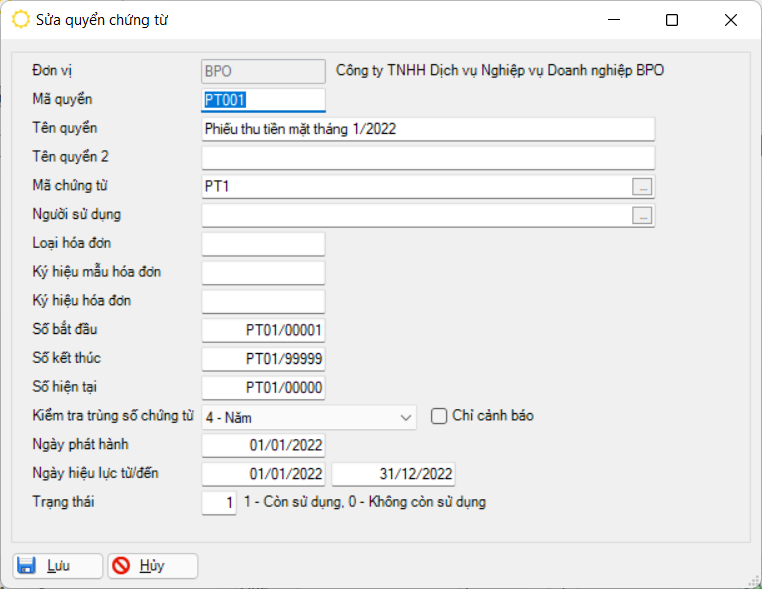The width and height of the screenshot is (762, 589).
Task: Click the Mã quyển field with PT001
Action: 264,100
